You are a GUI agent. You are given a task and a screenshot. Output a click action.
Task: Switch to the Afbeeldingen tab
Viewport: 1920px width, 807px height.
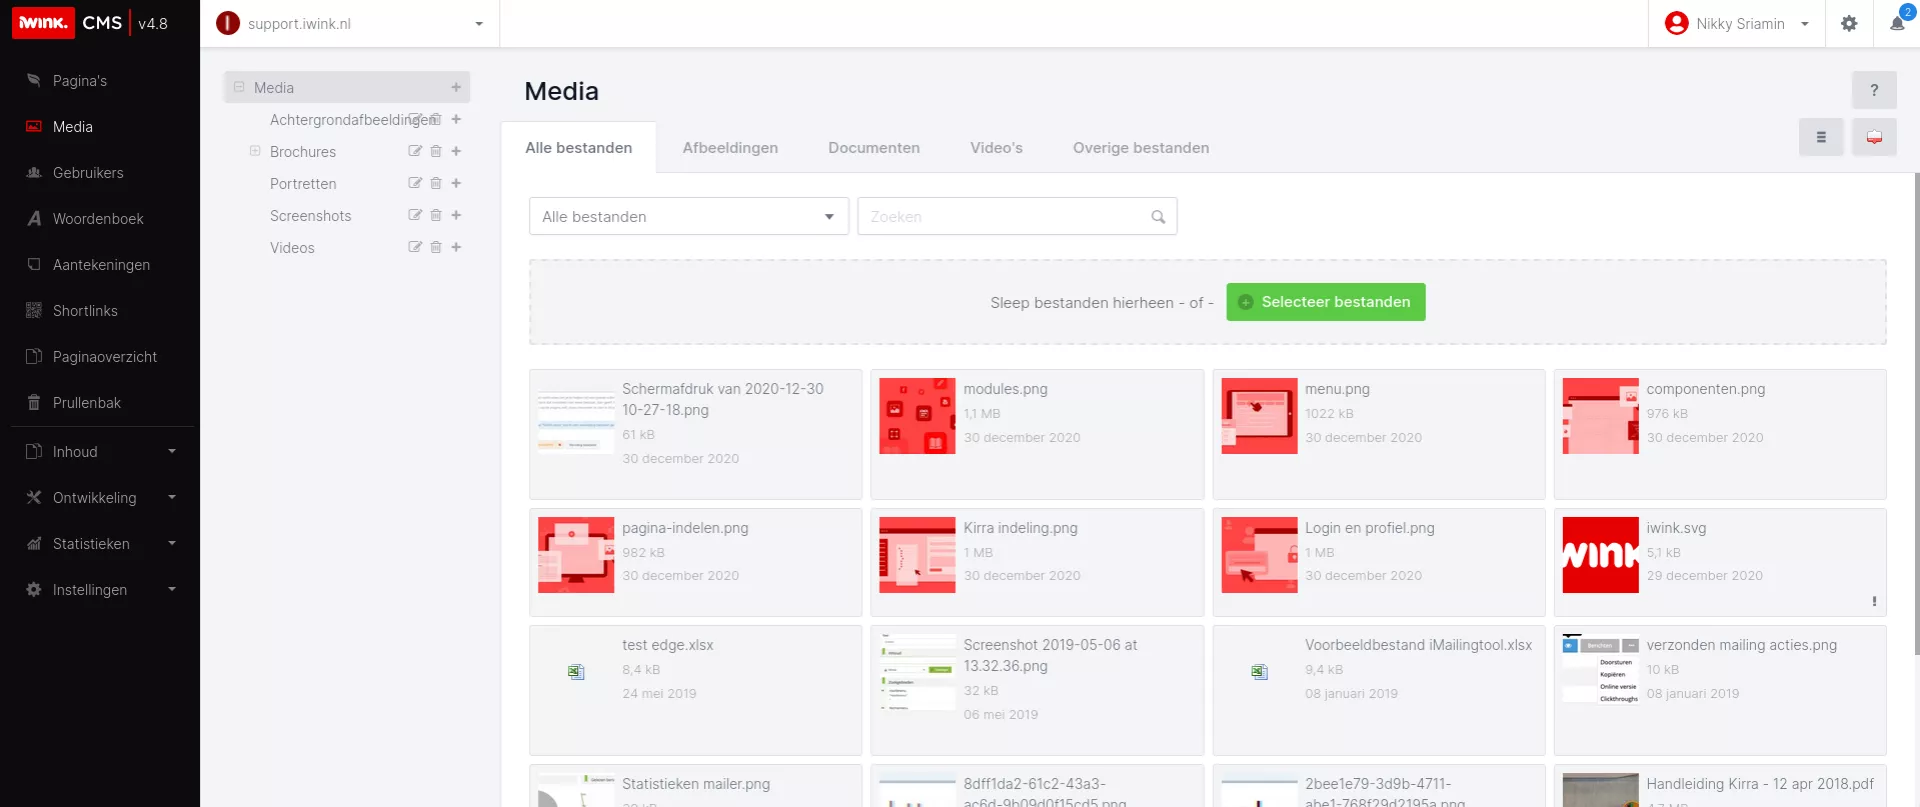click(x=730, y=148)
